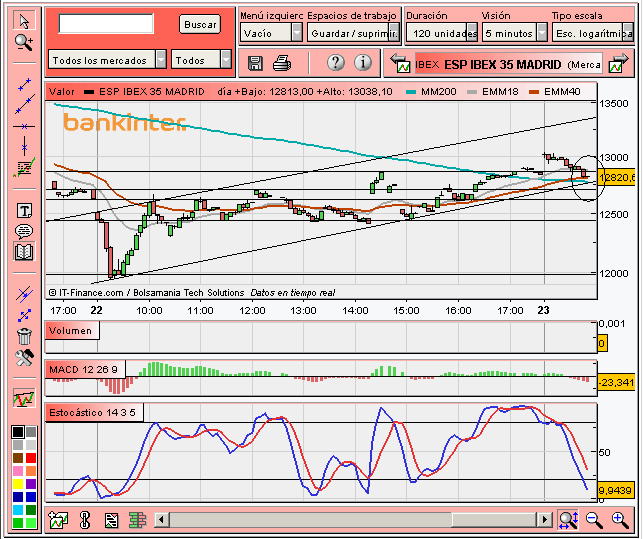Select the speech bubble comment tool
This screenshot has height=539, width=643.
click(24, 231)
